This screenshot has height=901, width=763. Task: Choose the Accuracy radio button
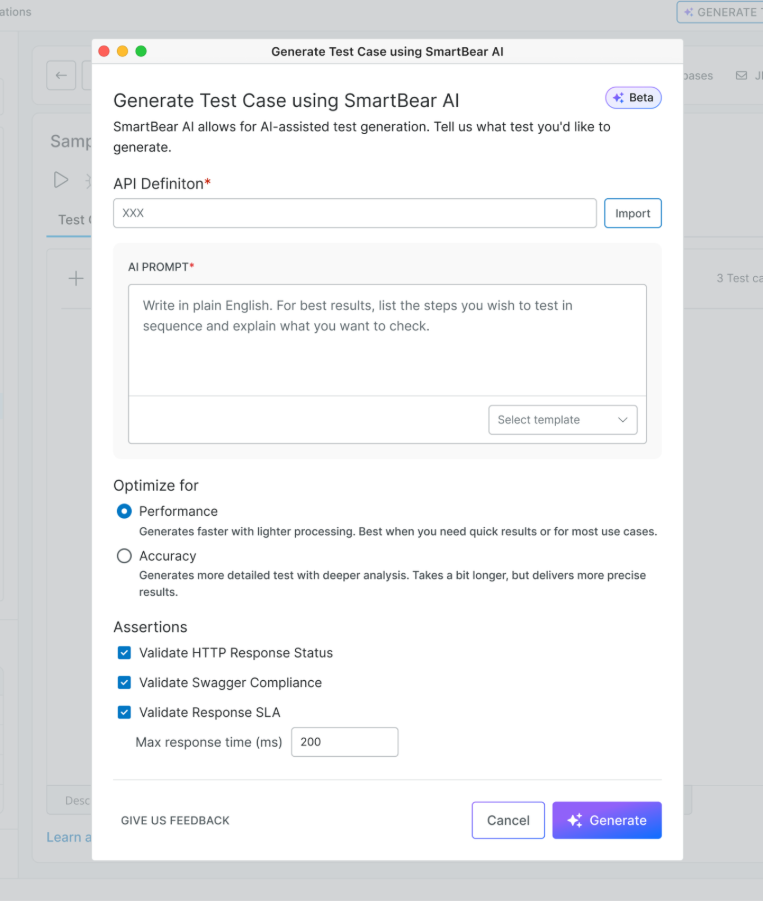coord(124,556)
